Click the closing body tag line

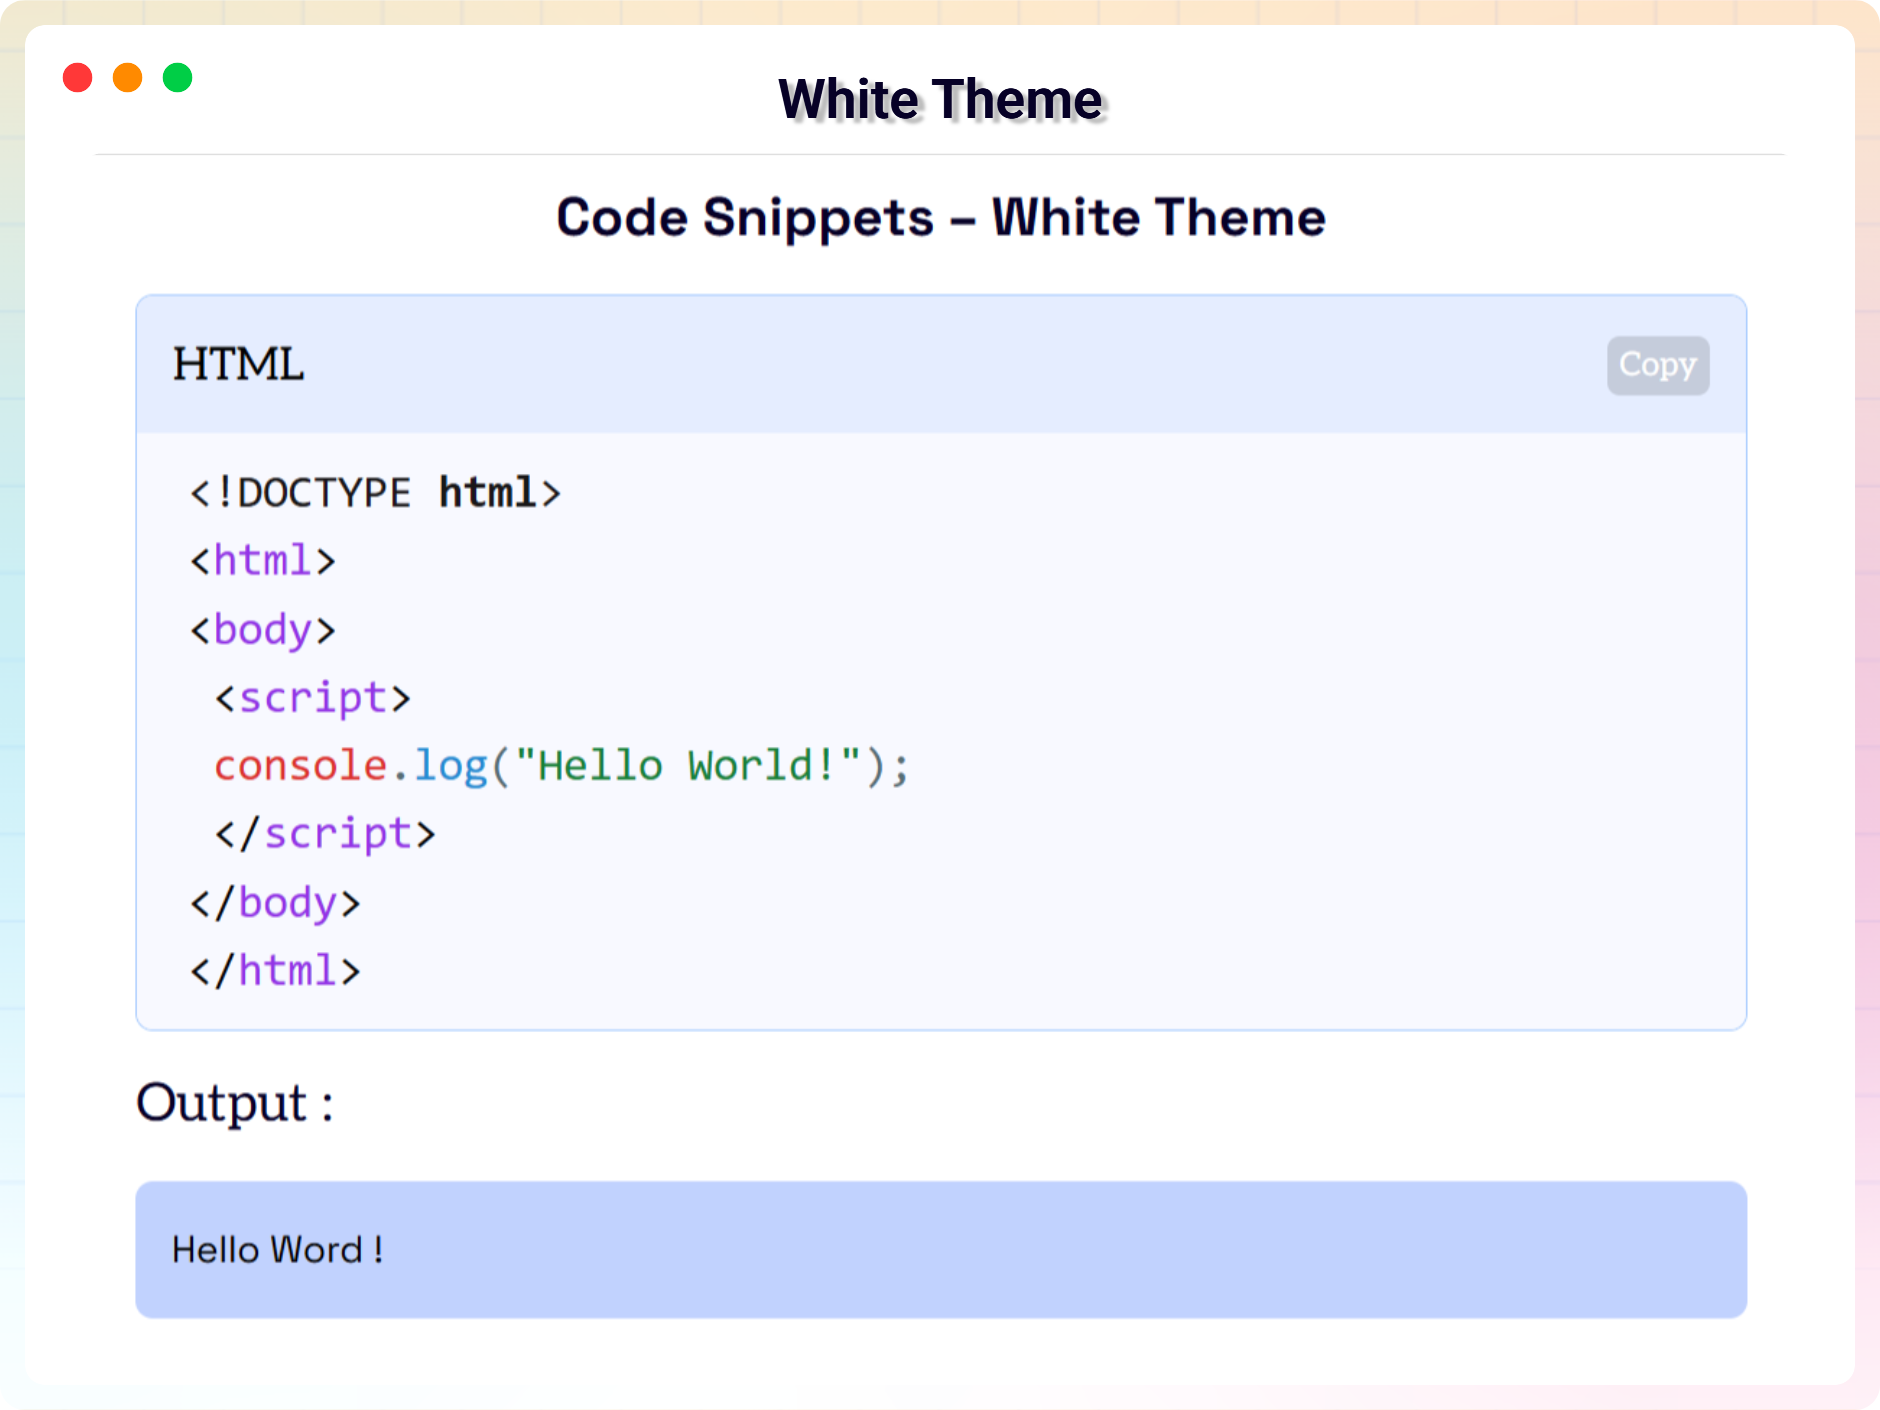coord(275,903)
